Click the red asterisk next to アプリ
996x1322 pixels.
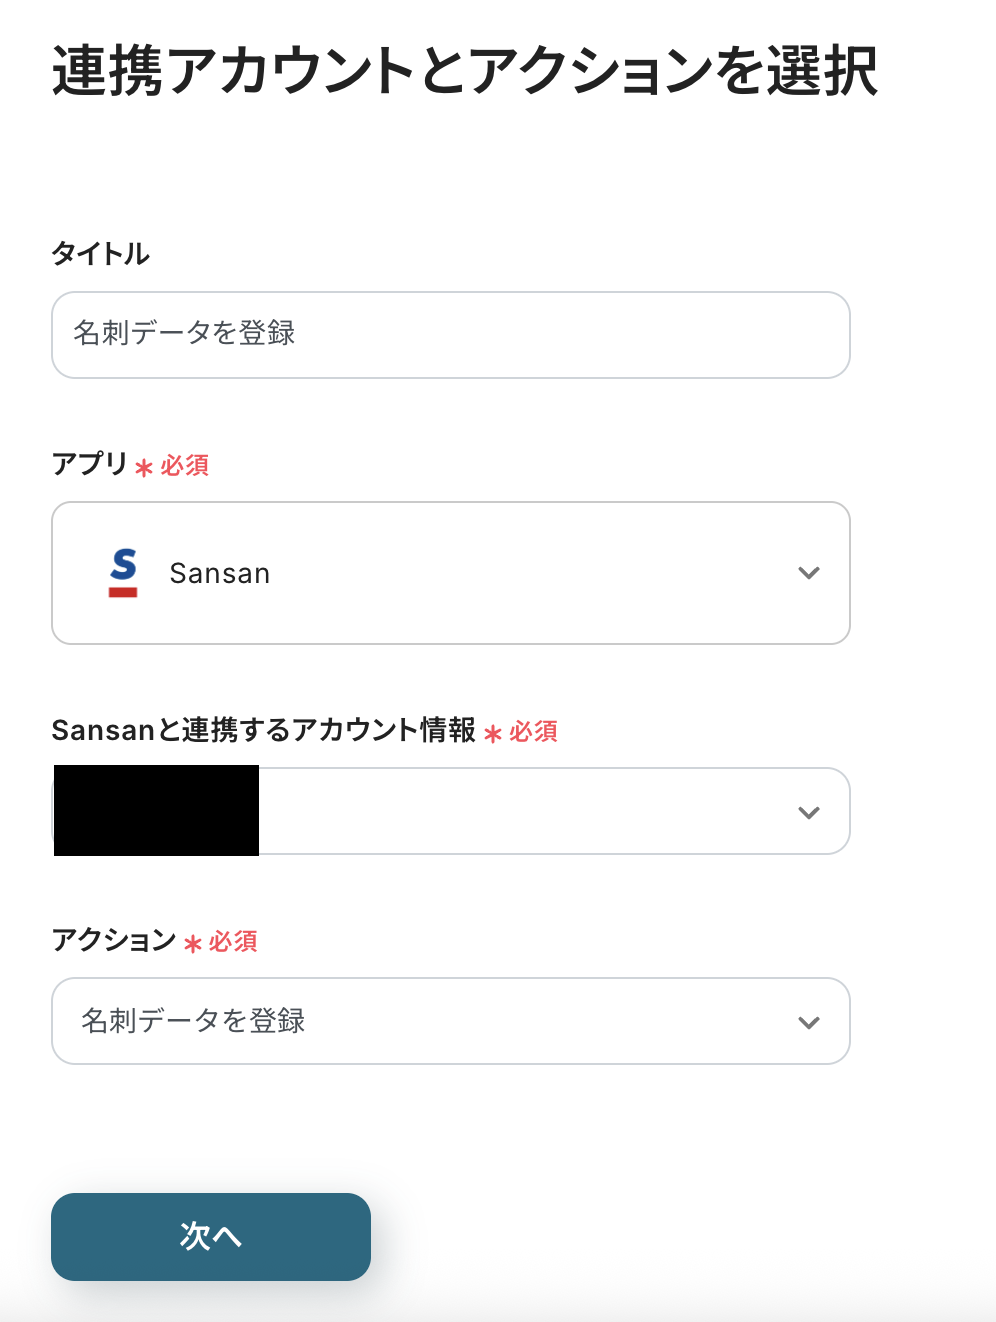pos(144,468)
